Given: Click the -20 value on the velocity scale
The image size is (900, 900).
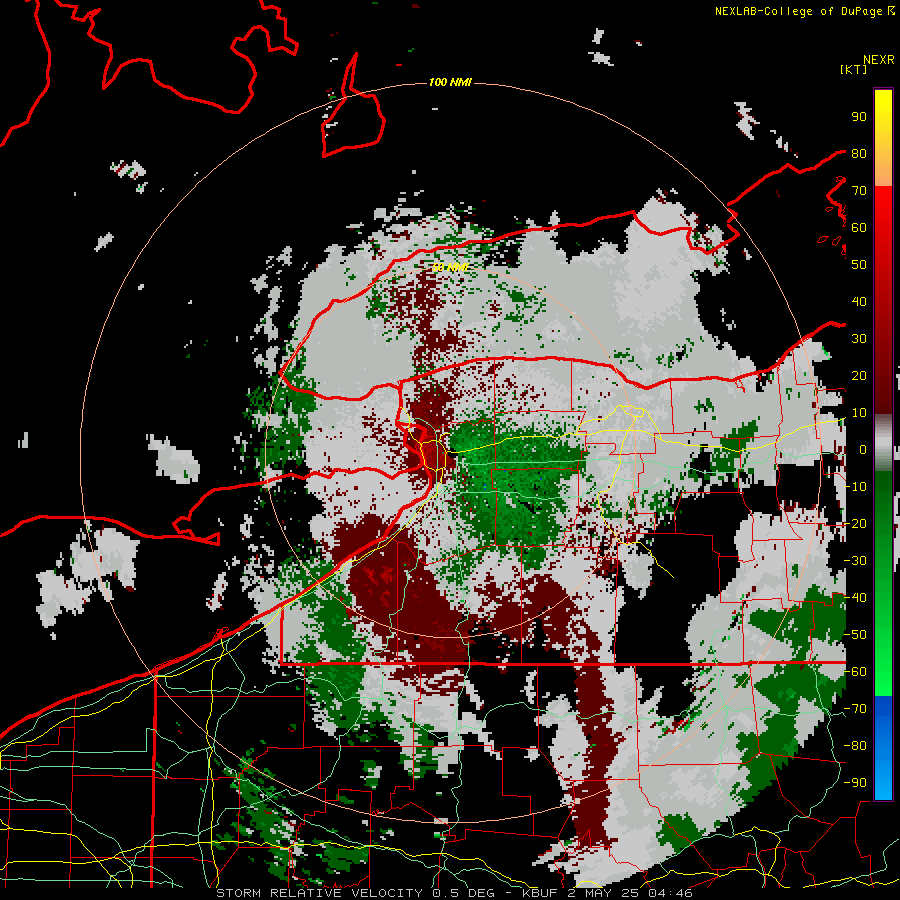Looking at the screenshot, I should pos(856,523).
